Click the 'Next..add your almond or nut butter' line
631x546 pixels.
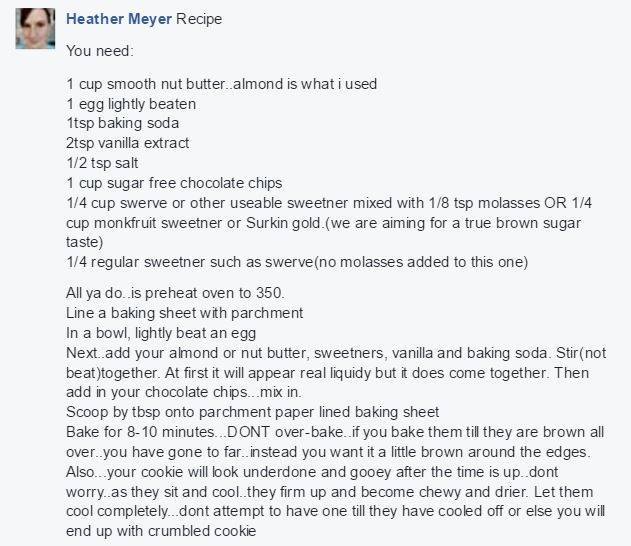pos(336,353)
